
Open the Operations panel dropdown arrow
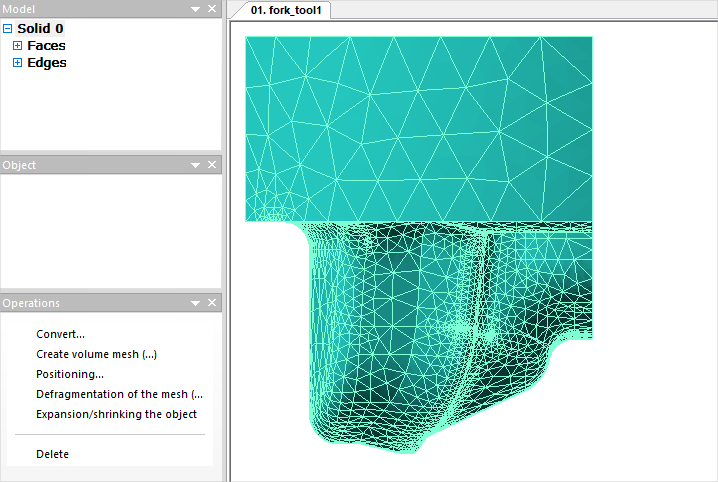[x=195, y=302]
